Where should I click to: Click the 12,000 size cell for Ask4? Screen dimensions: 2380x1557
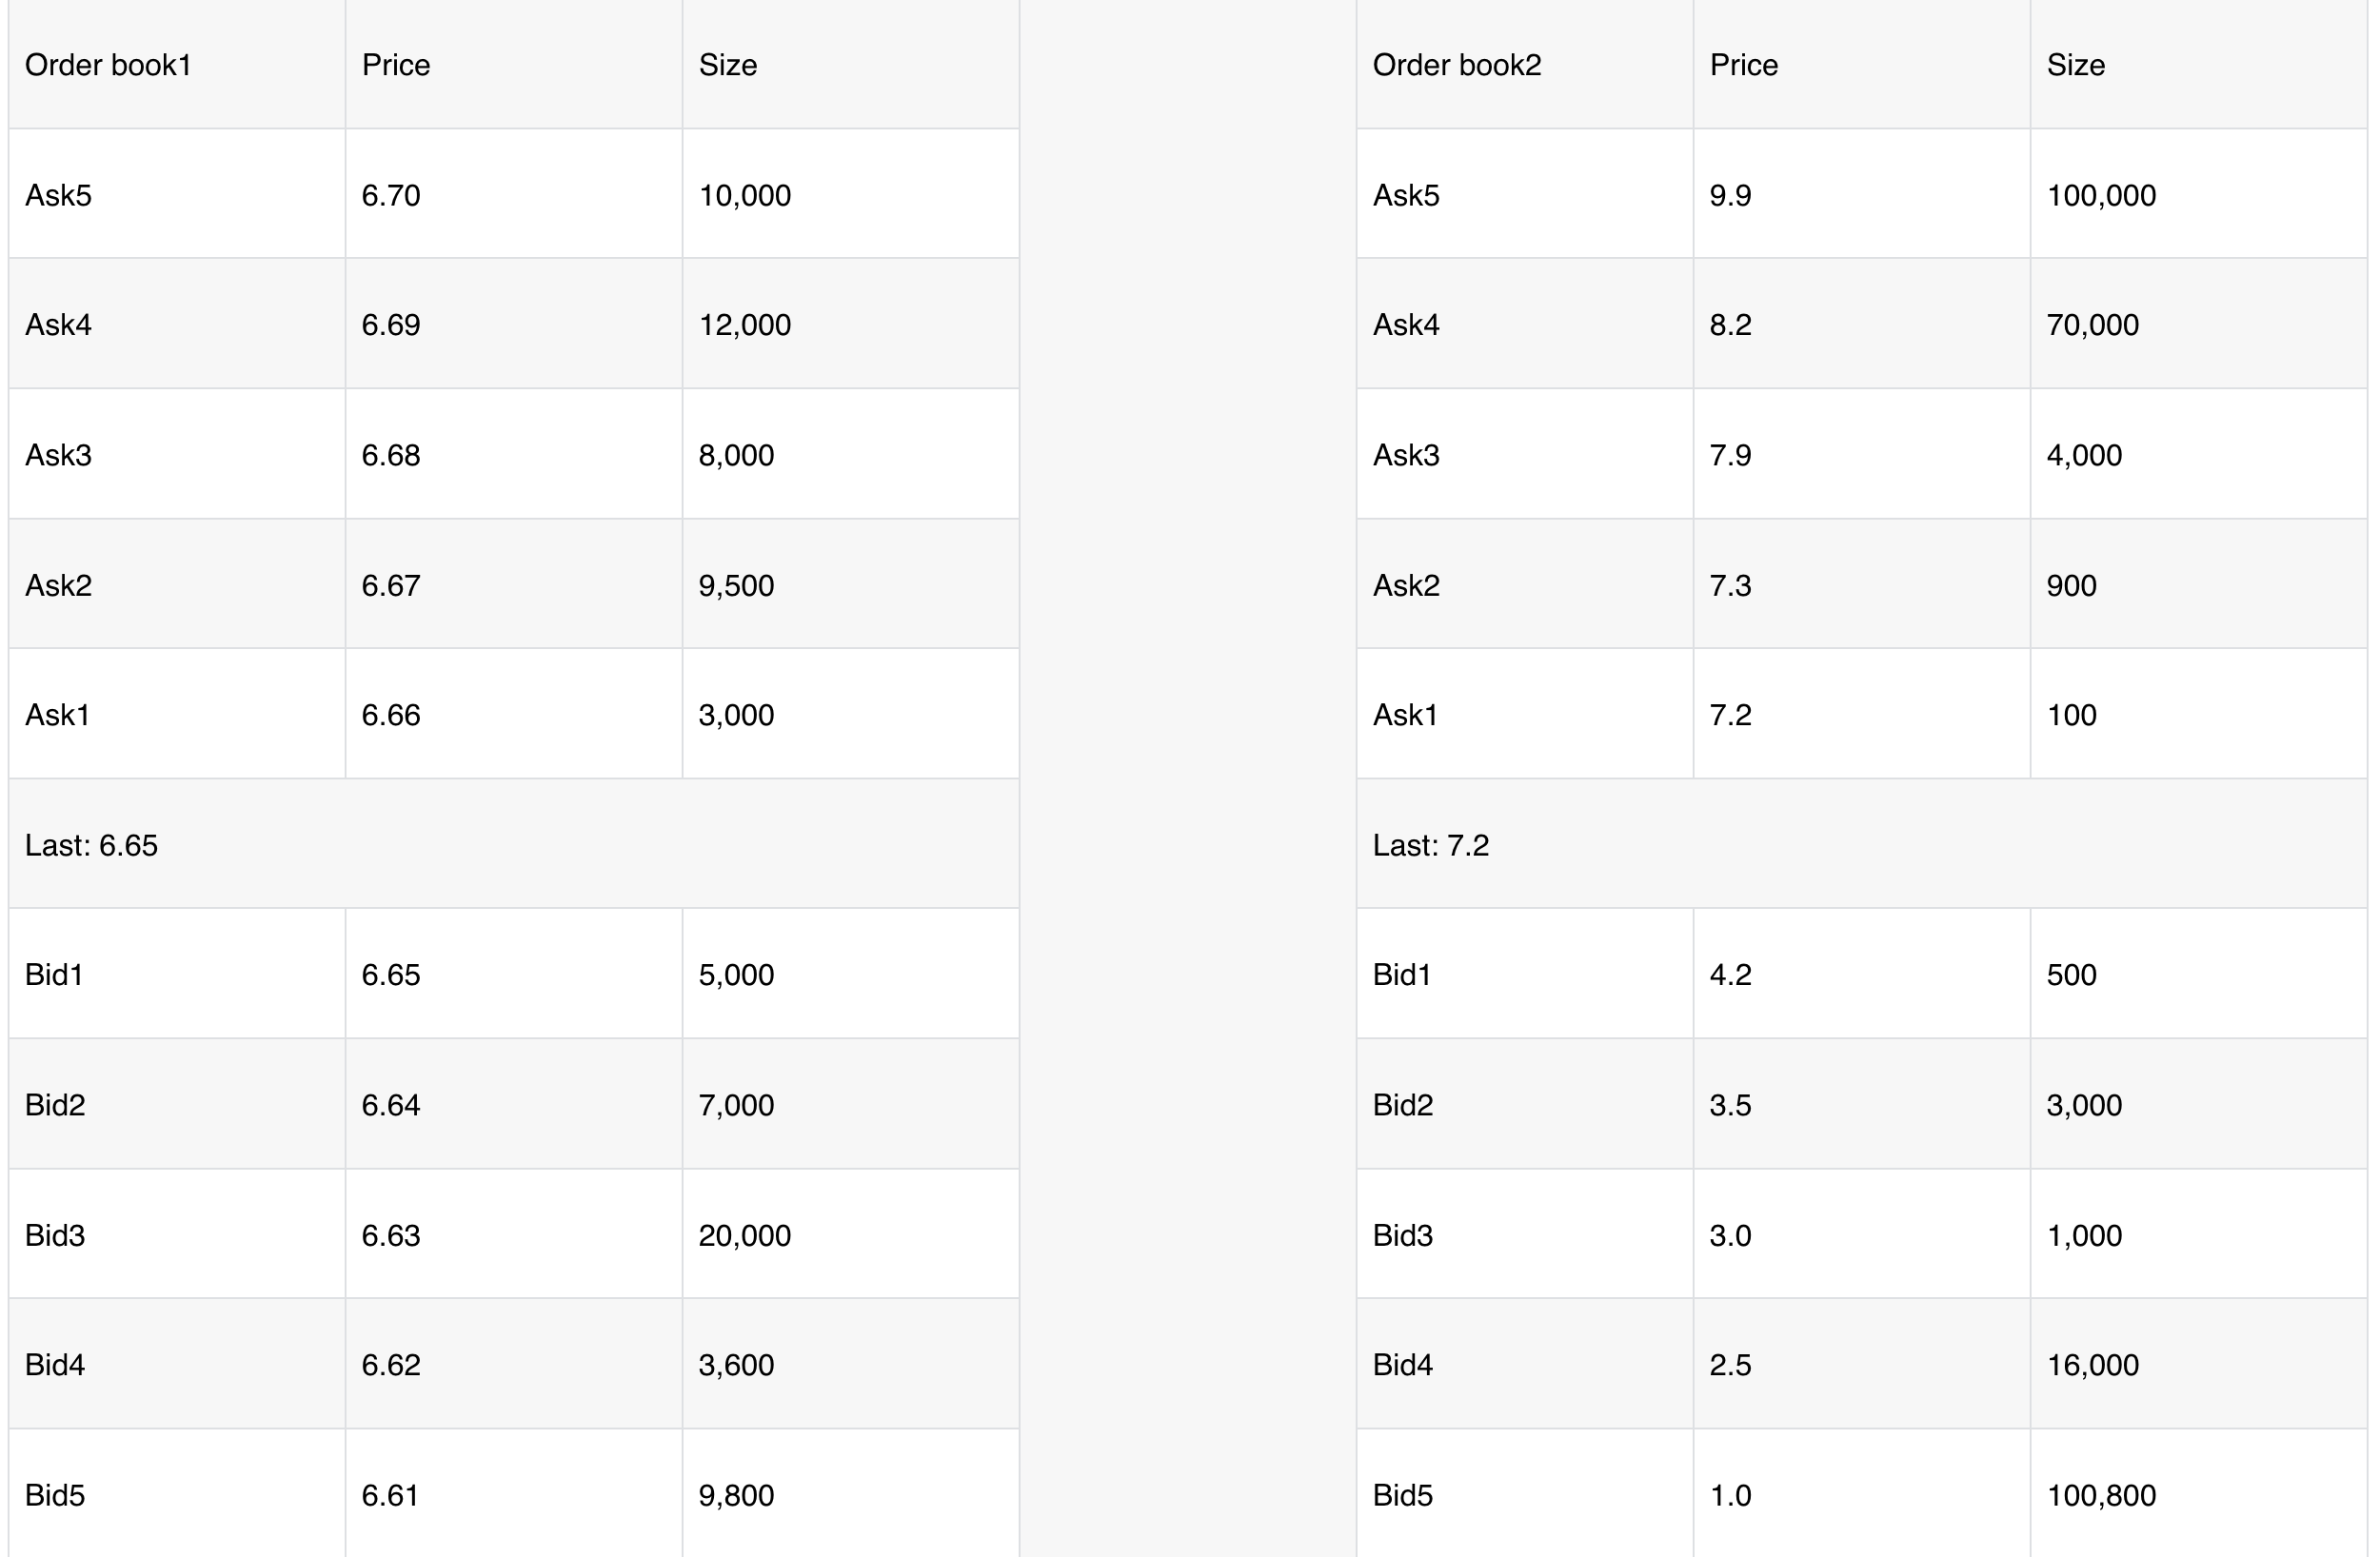pyautogui.click(x=851, y=324)
